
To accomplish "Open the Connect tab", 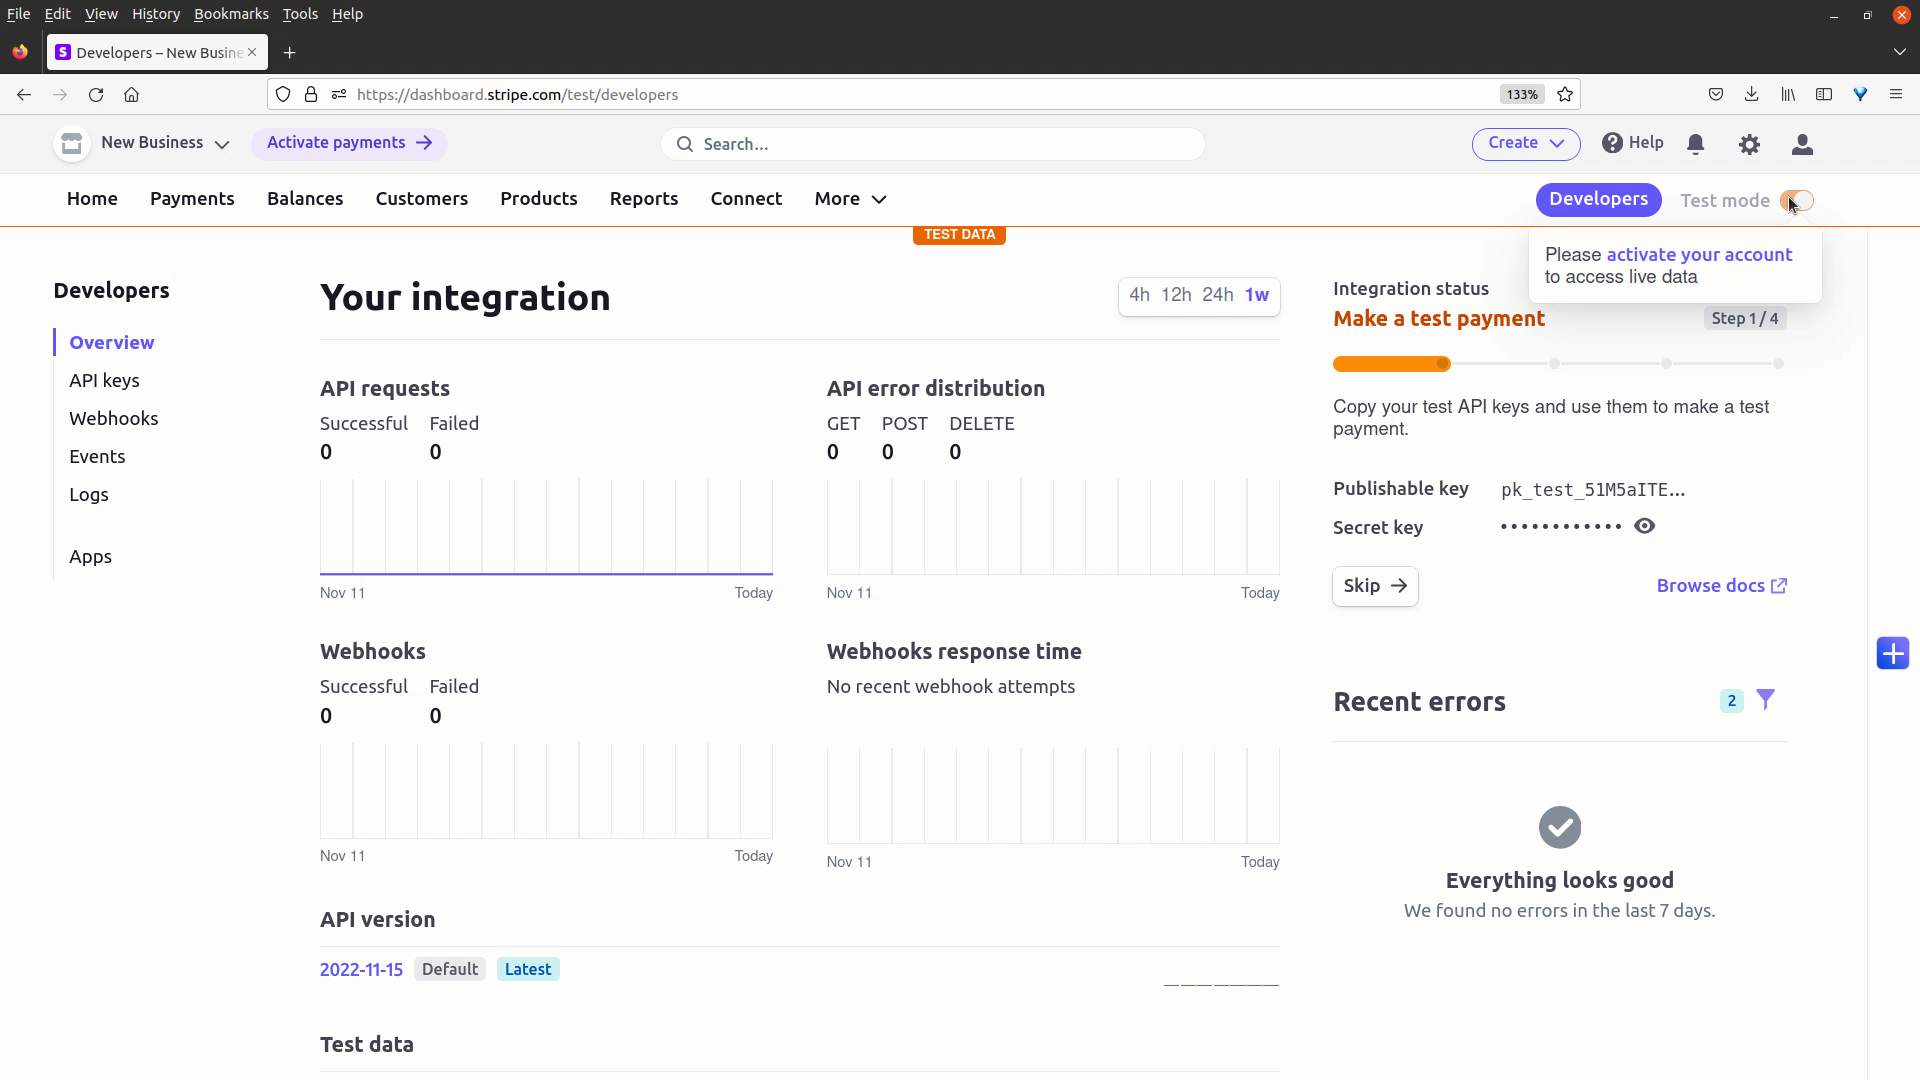I will point(746,199).
